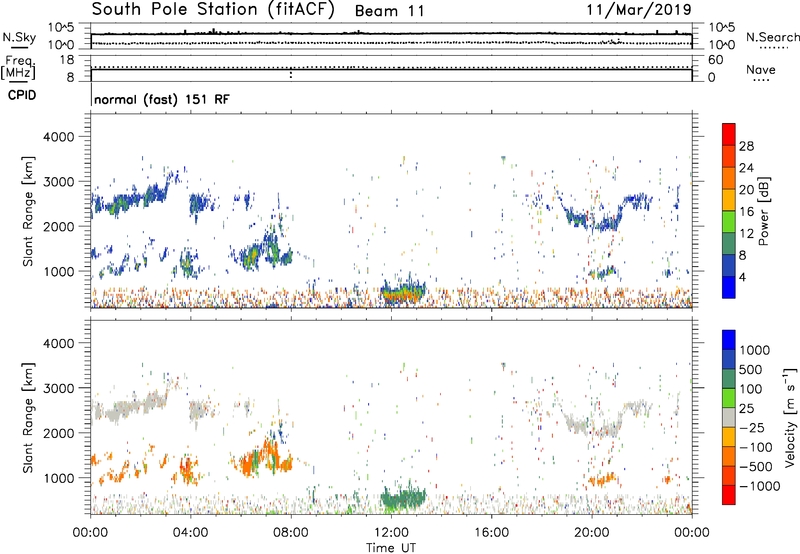This screenshot has width=800, height=554.
Task: Click the 'normal (fast) 151 RF' text
Action: [162, 99]
